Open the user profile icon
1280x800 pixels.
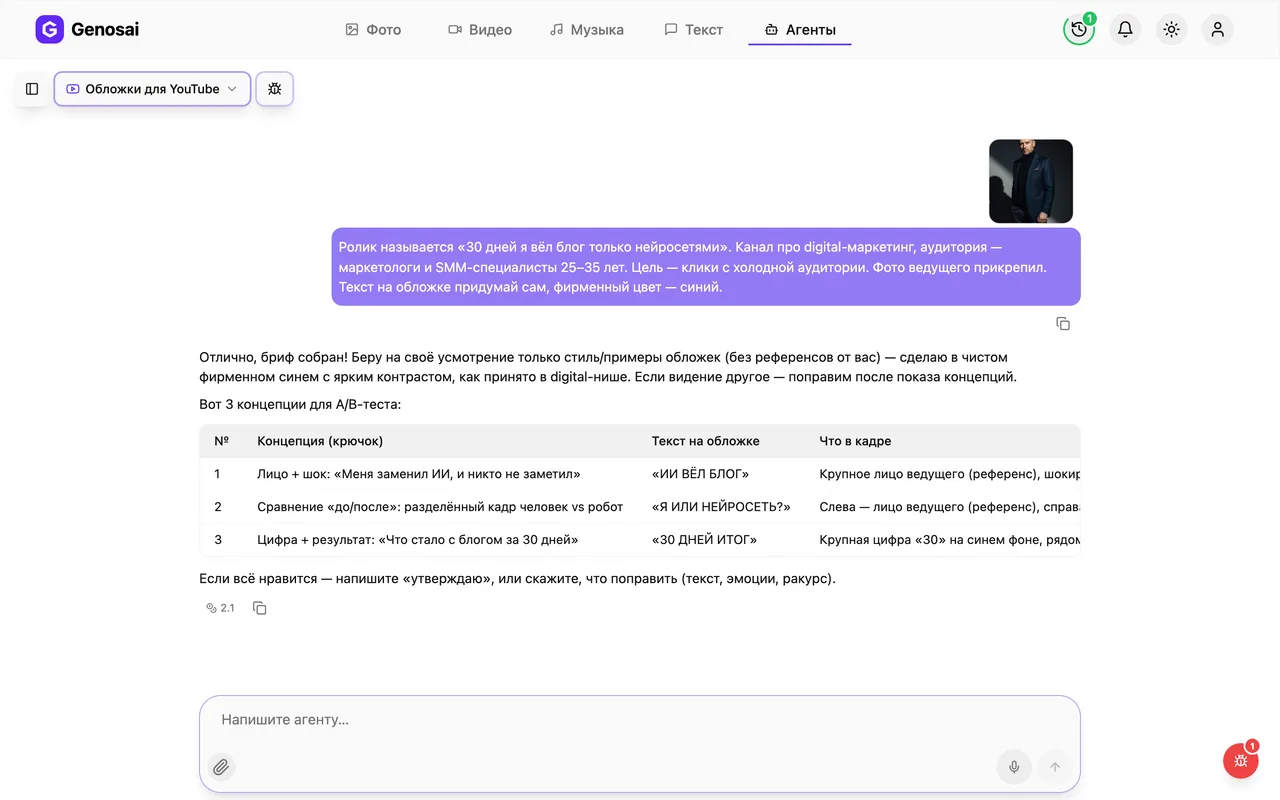click(x=1217, y=29)
